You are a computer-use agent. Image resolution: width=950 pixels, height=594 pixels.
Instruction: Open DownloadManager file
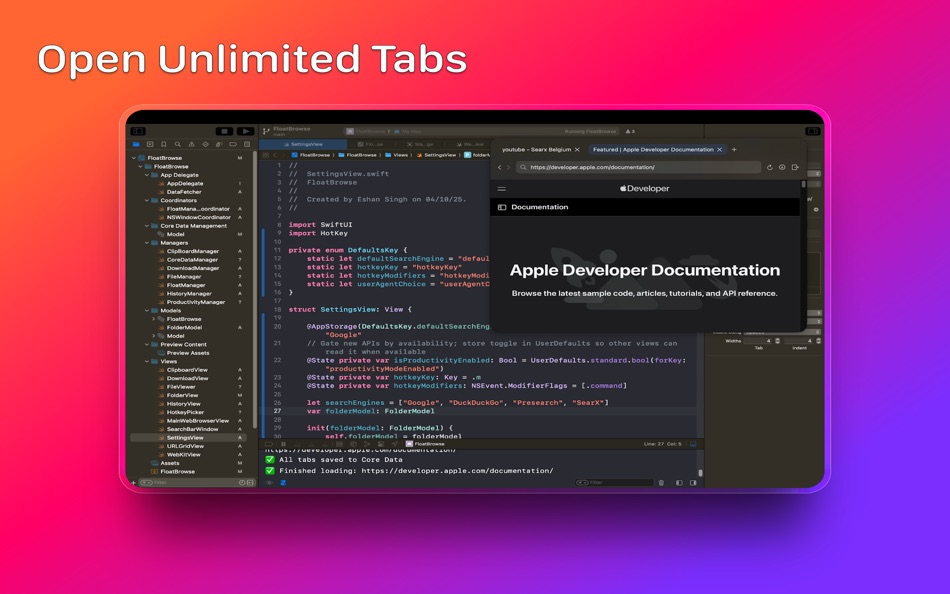[x=193, y=268]
